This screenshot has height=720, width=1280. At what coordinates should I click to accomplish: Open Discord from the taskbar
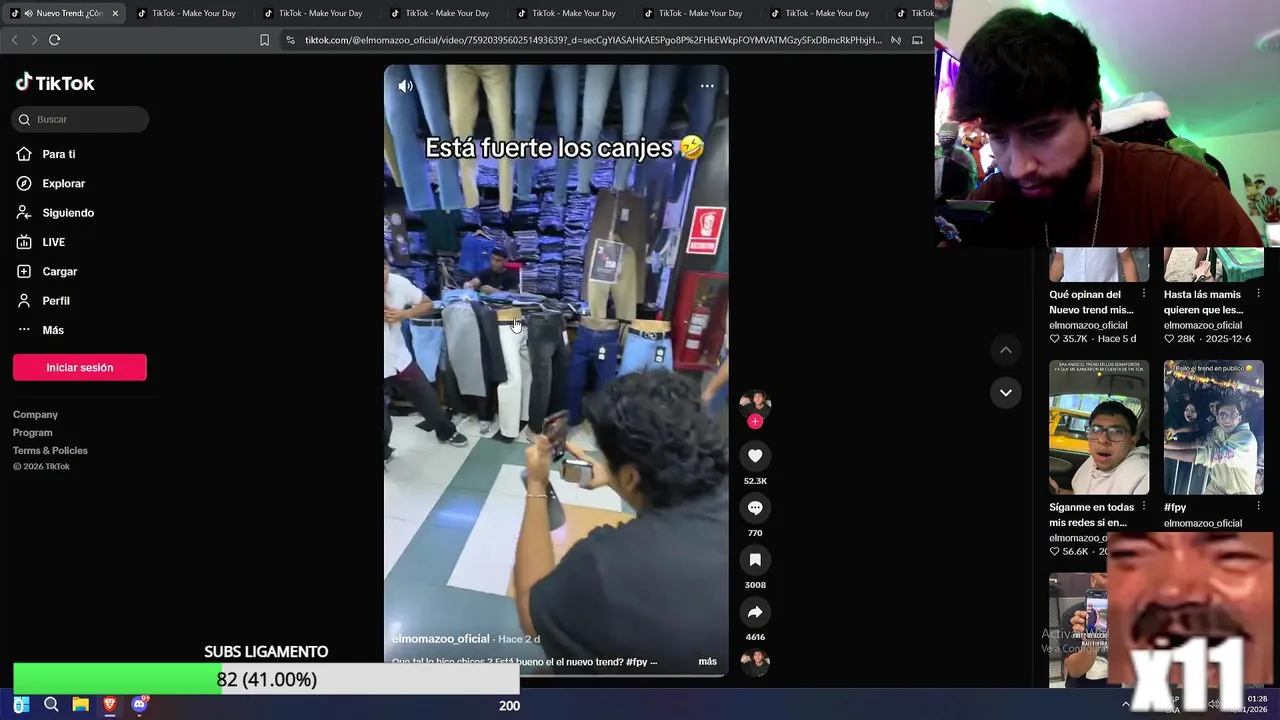pyautogui.click(x=139, y=705)
